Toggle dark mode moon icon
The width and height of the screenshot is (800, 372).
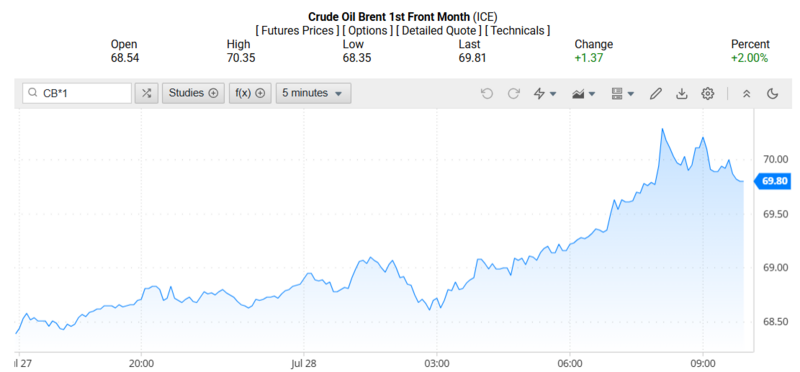pos(772,93)
